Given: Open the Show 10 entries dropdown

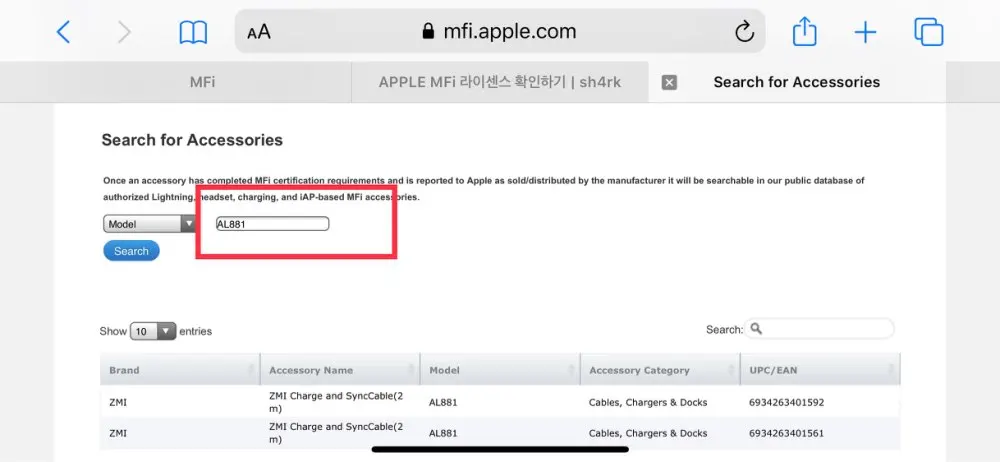Looking at the screenshot, I should [x=153, y=331].
